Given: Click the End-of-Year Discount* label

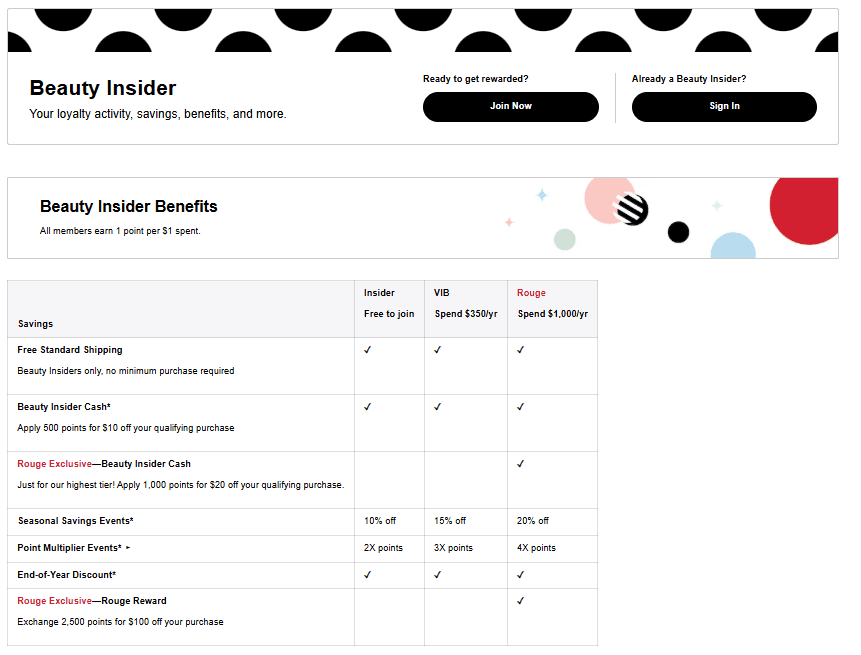Looking at the screenshot, I should (66, 575).
